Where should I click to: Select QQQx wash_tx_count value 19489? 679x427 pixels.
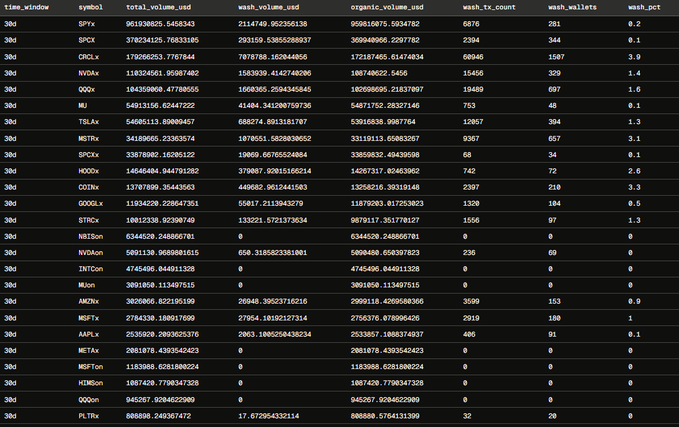473,89
